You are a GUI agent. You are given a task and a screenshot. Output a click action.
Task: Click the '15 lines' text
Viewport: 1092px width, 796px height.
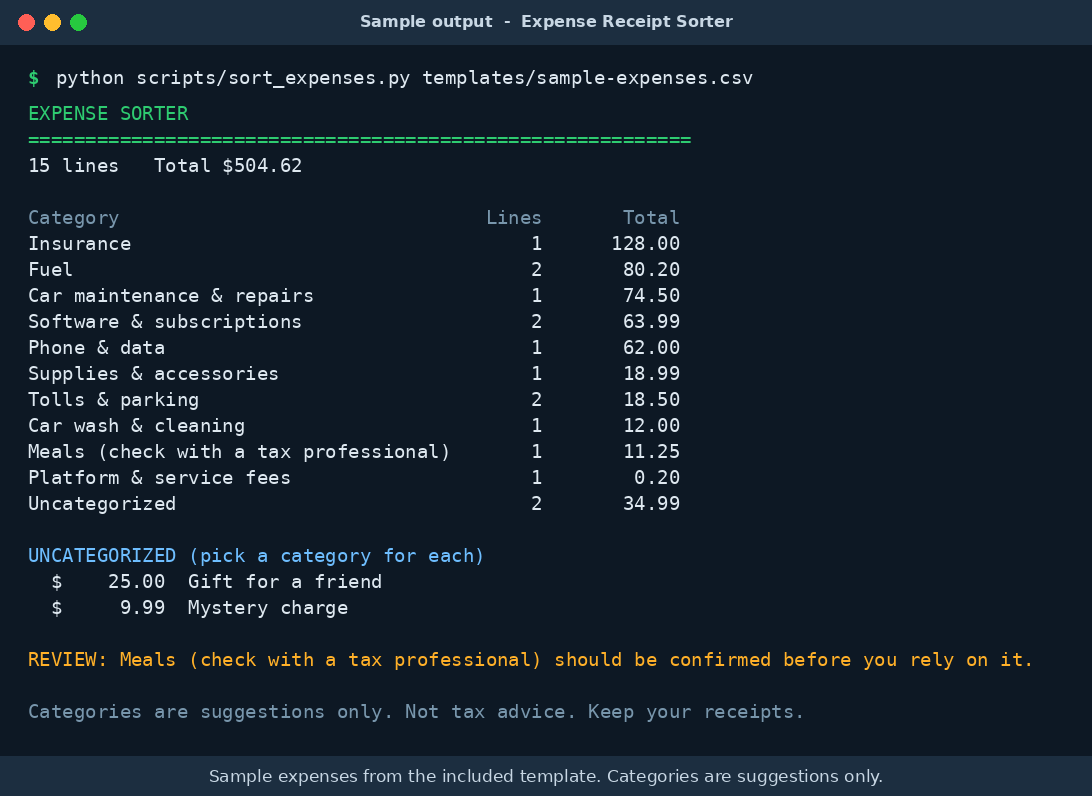(73, 166)
